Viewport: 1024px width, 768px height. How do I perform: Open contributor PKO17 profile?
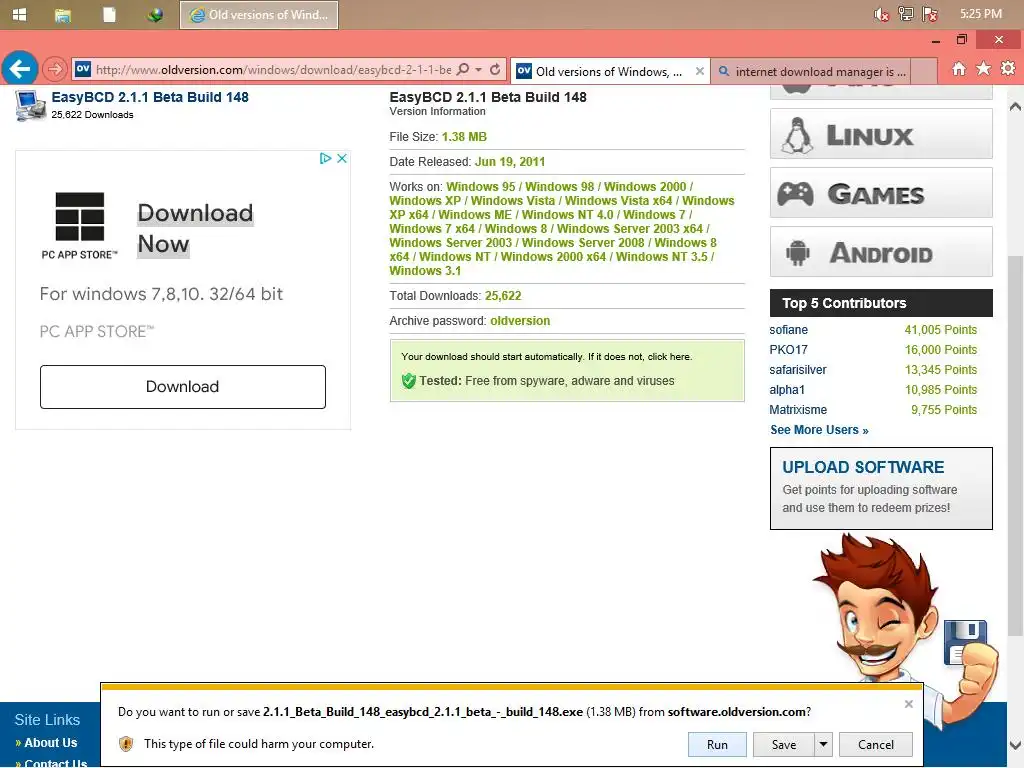point(788,350)
